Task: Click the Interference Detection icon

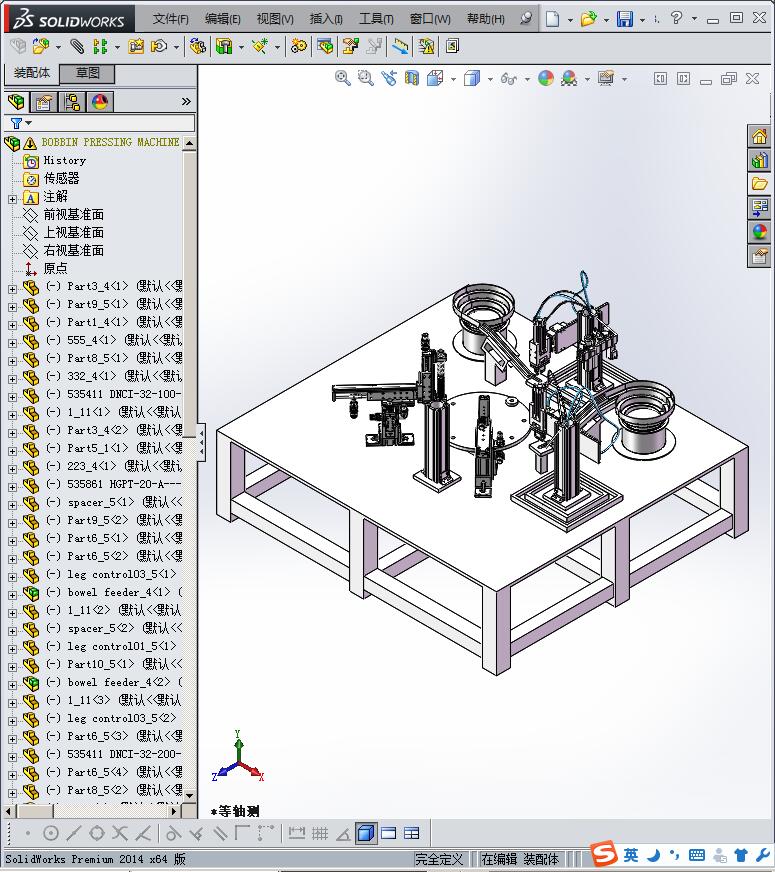Action: tap(325, 46)
